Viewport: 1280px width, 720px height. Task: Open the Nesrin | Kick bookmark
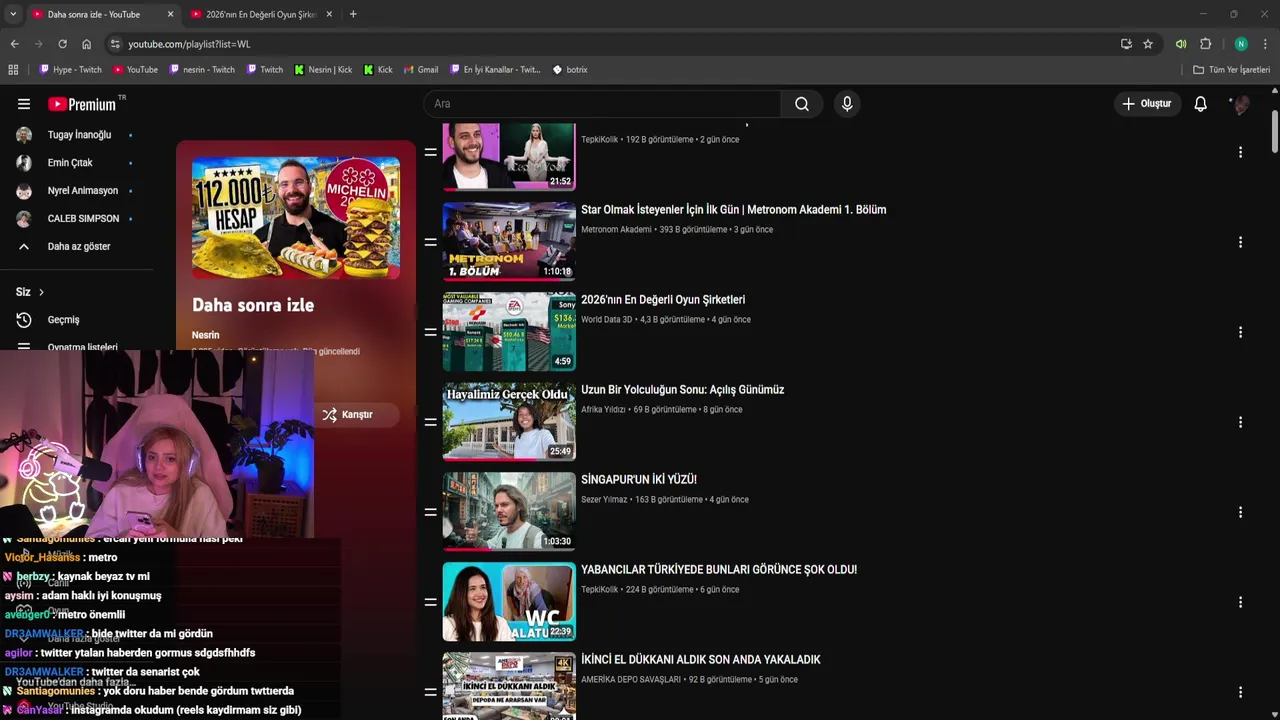tap(323, 70)
